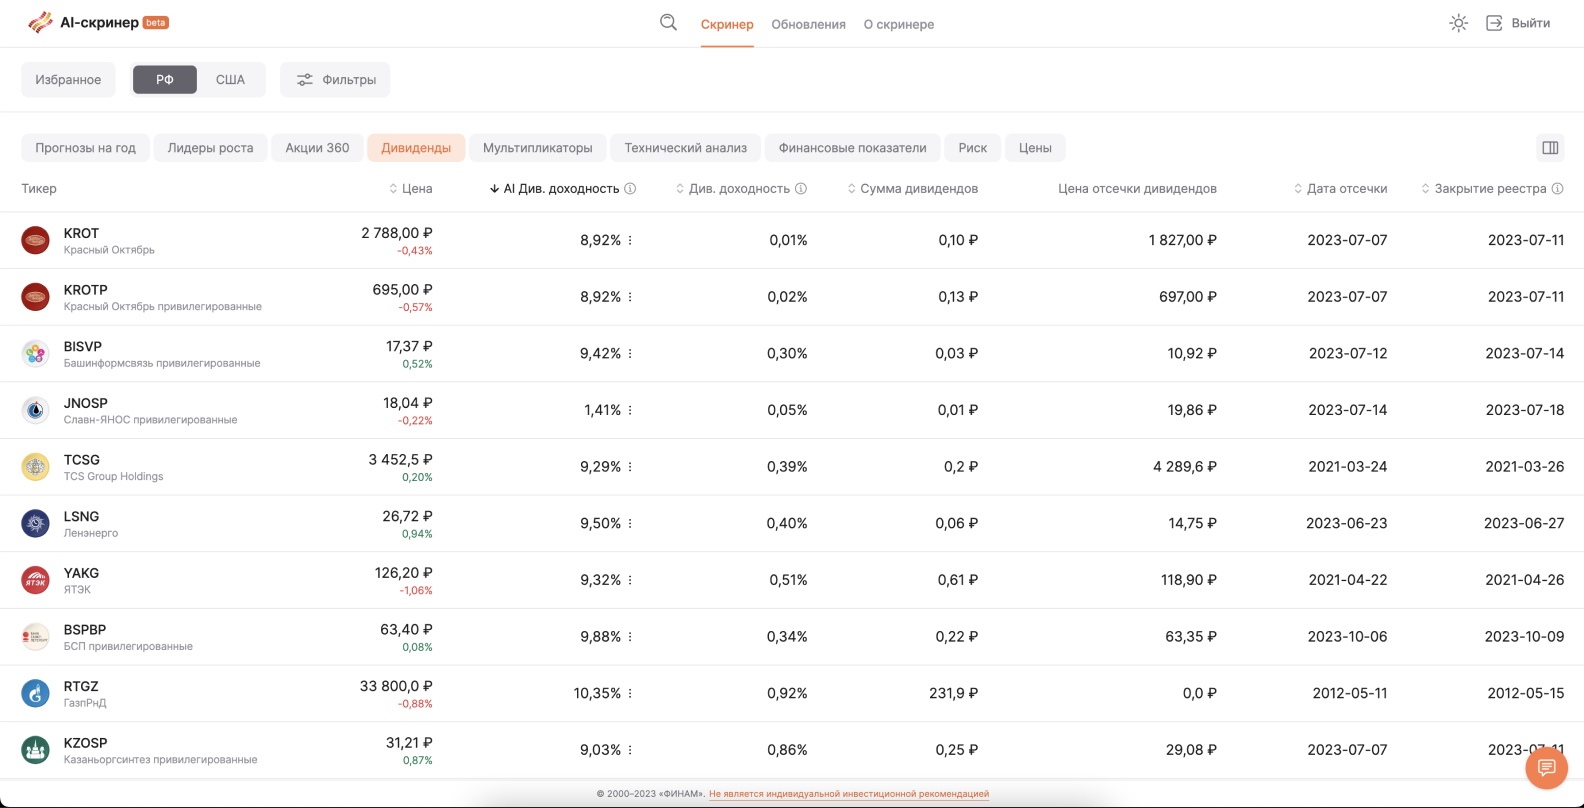Open three-dot menu in KROT row
Viewport: 1584px width, 808px height.
[630, 241]
